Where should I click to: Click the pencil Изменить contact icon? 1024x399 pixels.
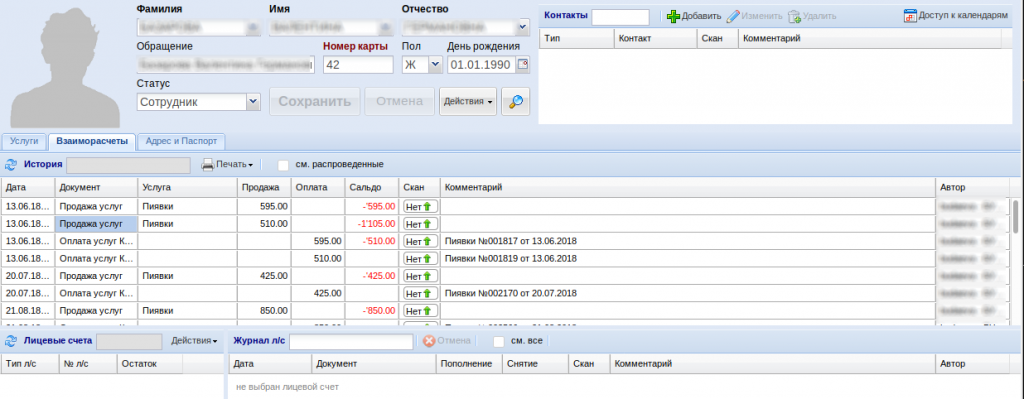coord(733,16)
